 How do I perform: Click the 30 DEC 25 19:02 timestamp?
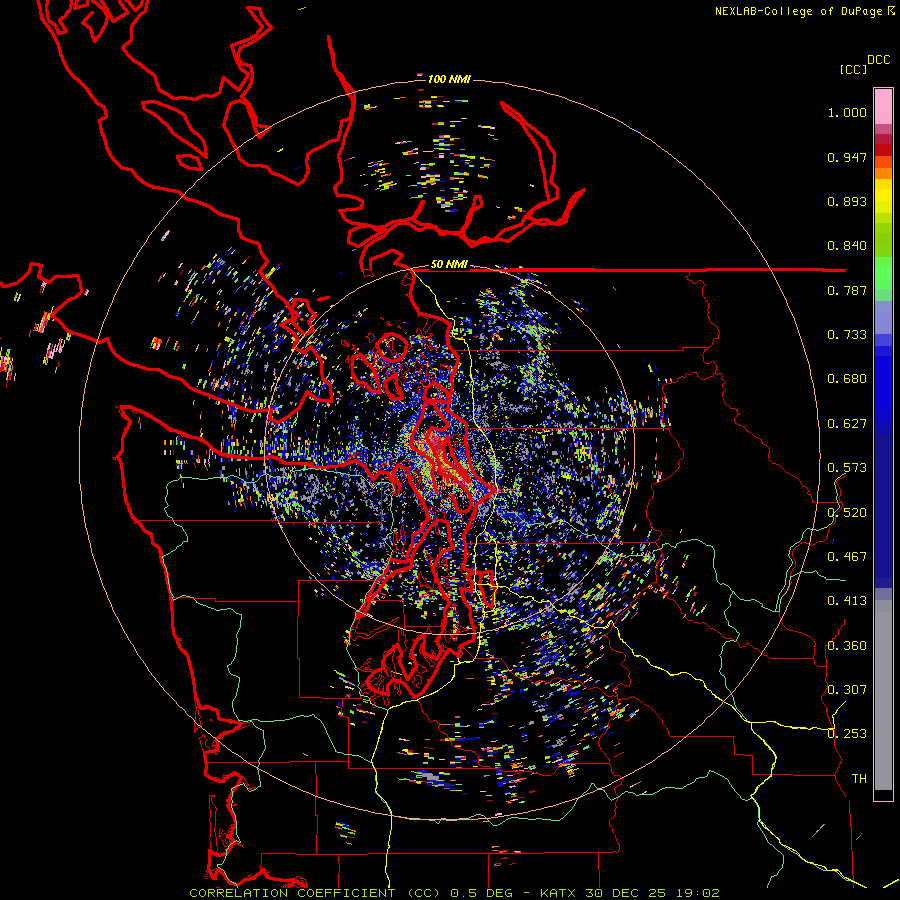(652, 893)
